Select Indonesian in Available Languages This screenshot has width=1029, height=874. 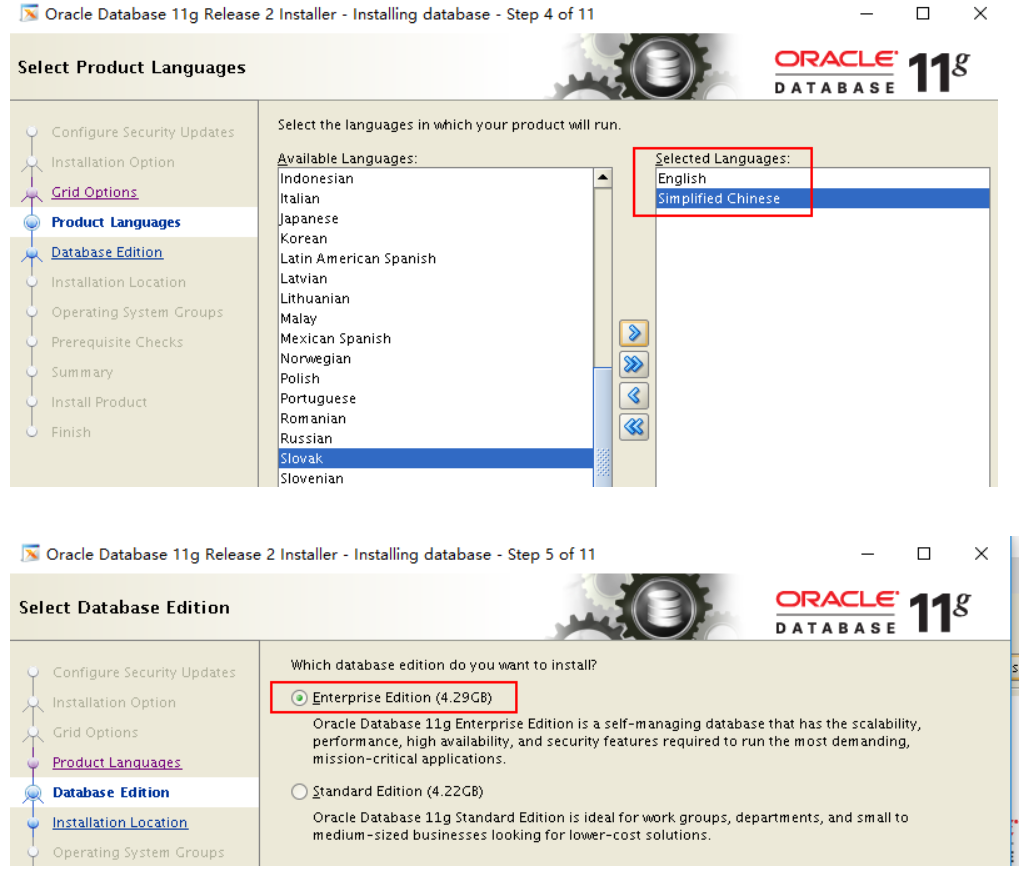click(436, 178)
